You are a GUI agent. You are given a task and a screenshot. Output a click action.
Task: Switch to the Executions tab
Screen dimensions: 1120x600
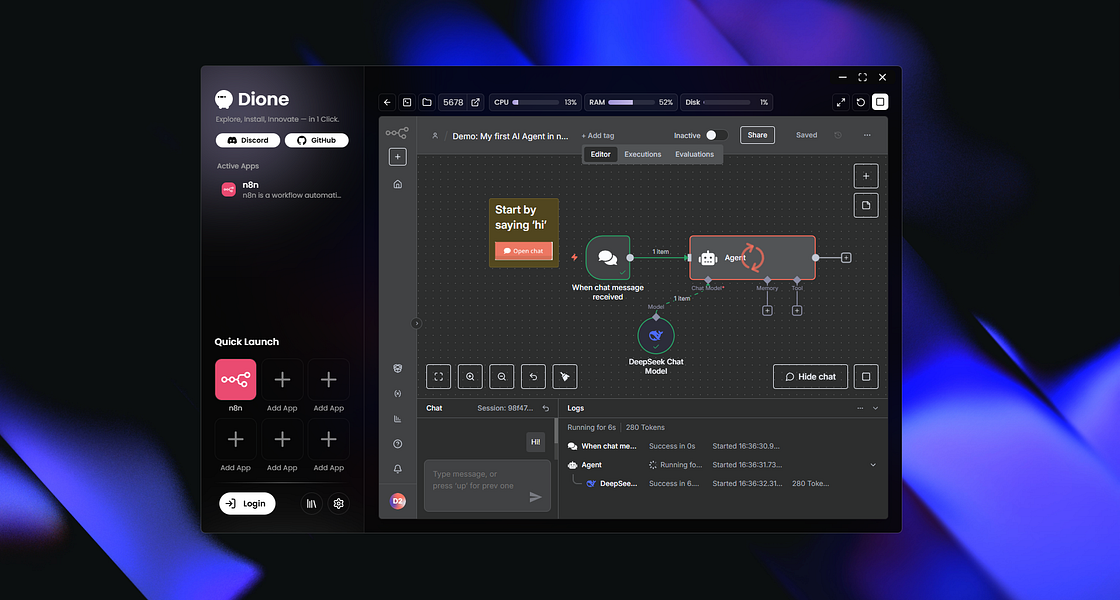(x=643, y=154)
